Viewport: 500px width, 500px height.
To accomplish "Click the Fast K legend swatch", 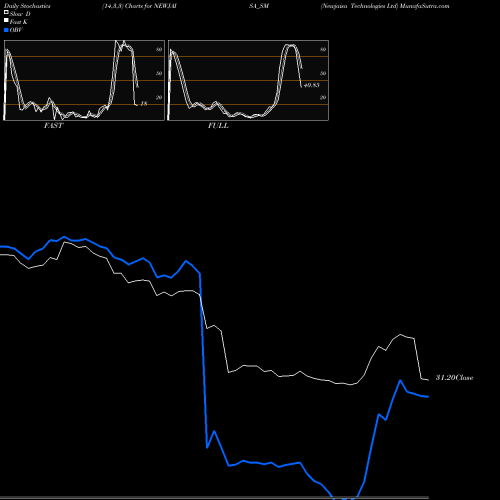I will click(6, 21).
